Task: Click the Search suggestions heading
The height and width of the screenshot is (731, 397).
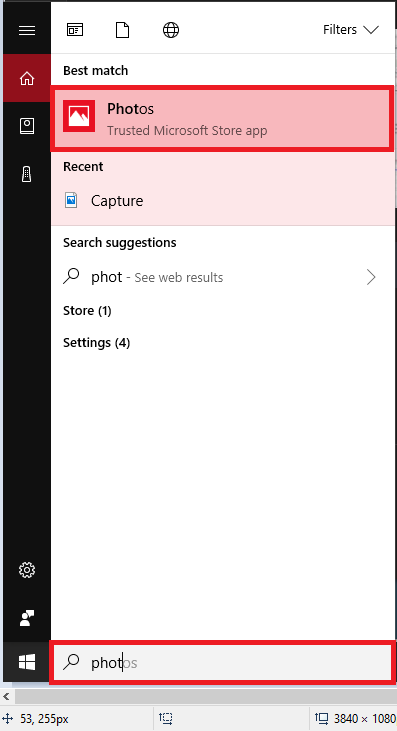Action: (x=120, y=243)
